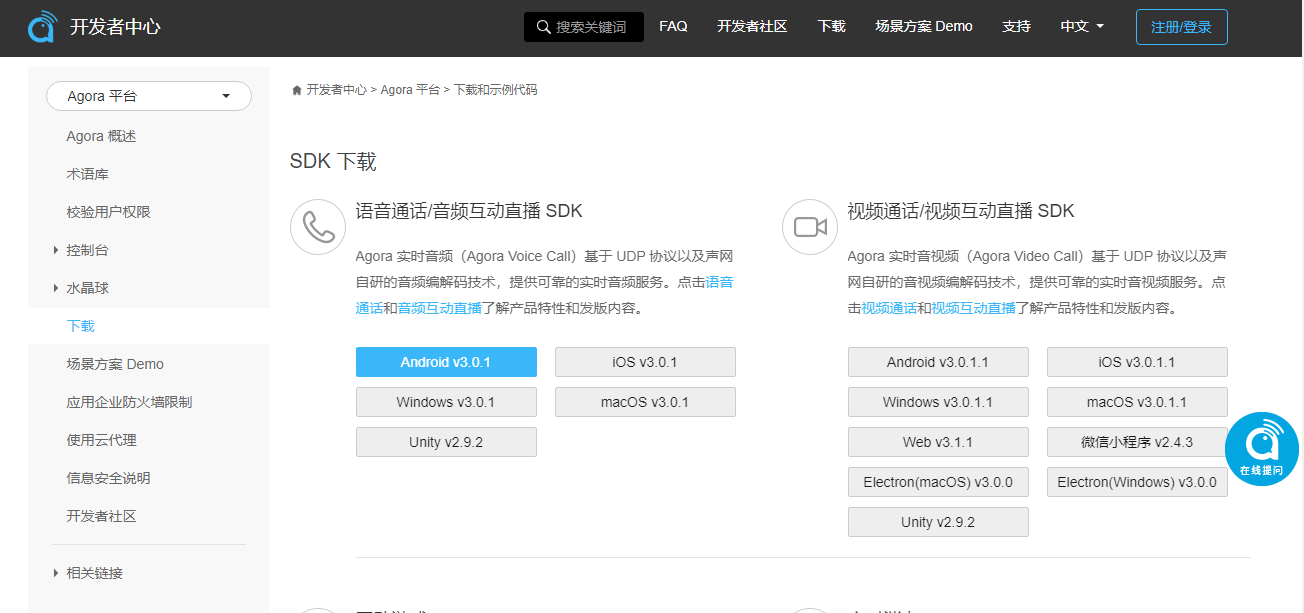Image resolution: width=1304 pixels, height=613 pixels.
Task: Download Electron(macOS) v3.0.0 SDK
Action: (x=938, y=482)
